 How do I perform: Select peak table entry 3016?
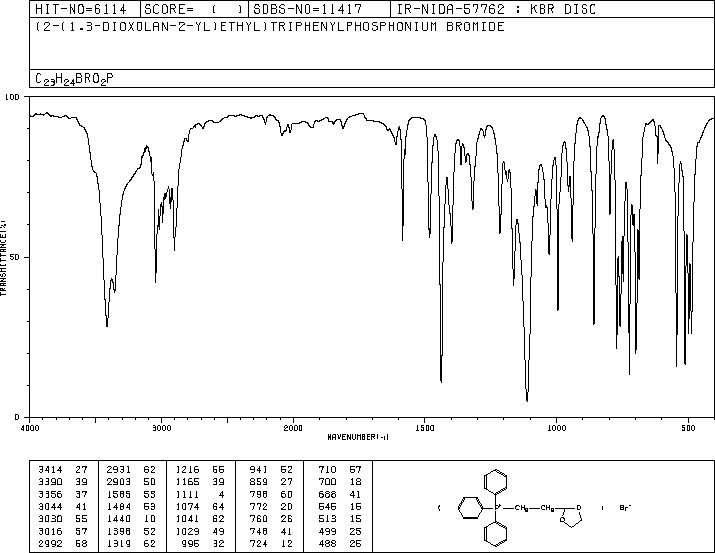pos(50,532)
